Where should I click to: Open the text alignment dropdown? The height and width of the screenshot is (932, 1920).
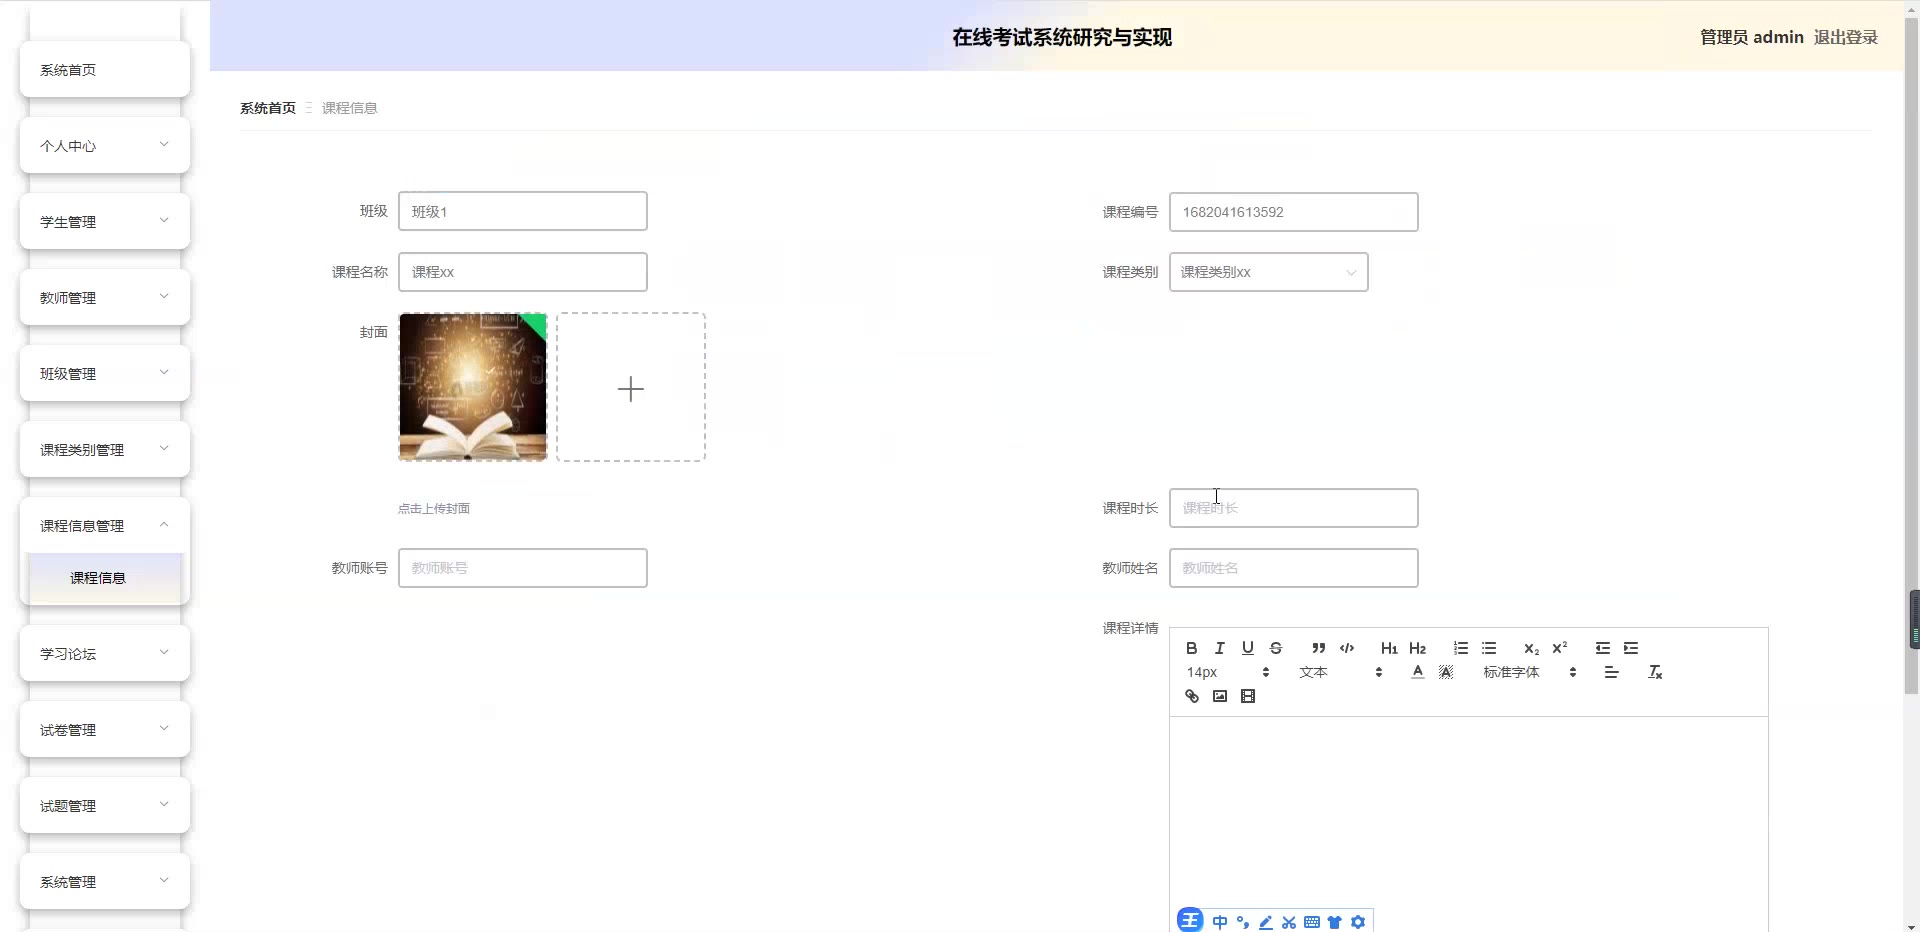[x=1611, y=672]
